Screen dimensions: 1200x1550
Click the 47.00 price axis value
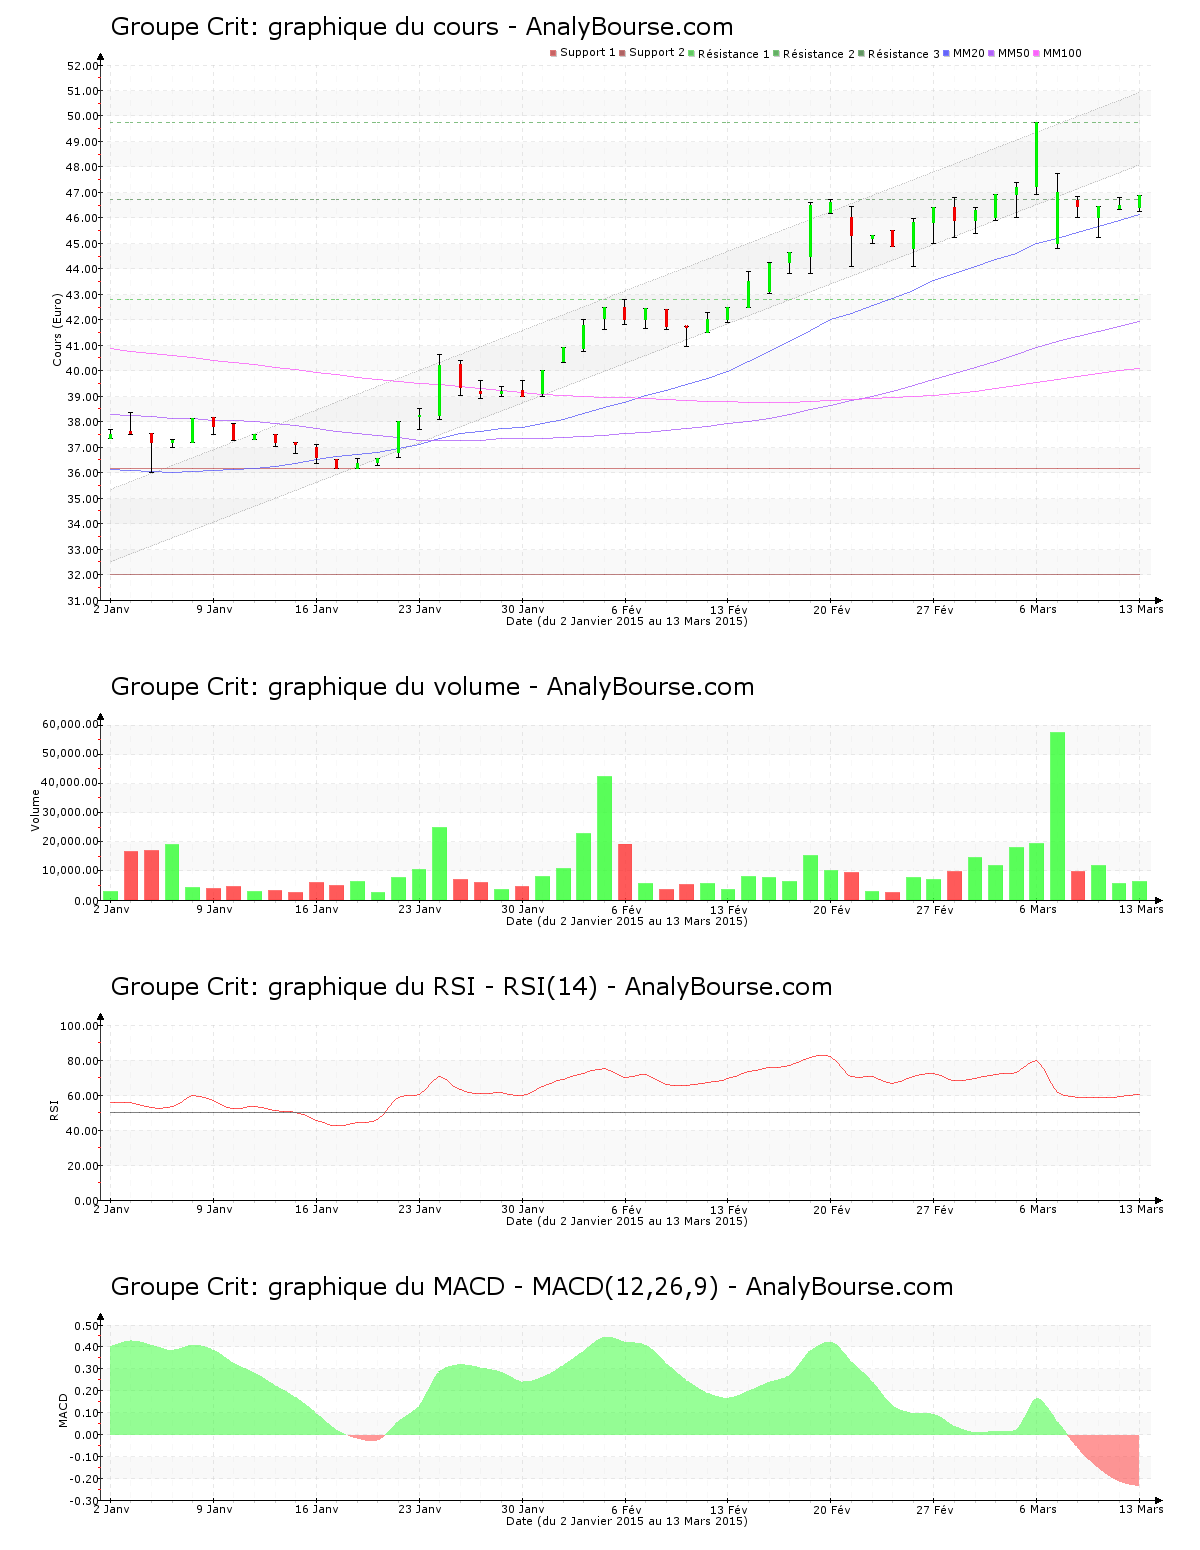[x=82, y=193]
